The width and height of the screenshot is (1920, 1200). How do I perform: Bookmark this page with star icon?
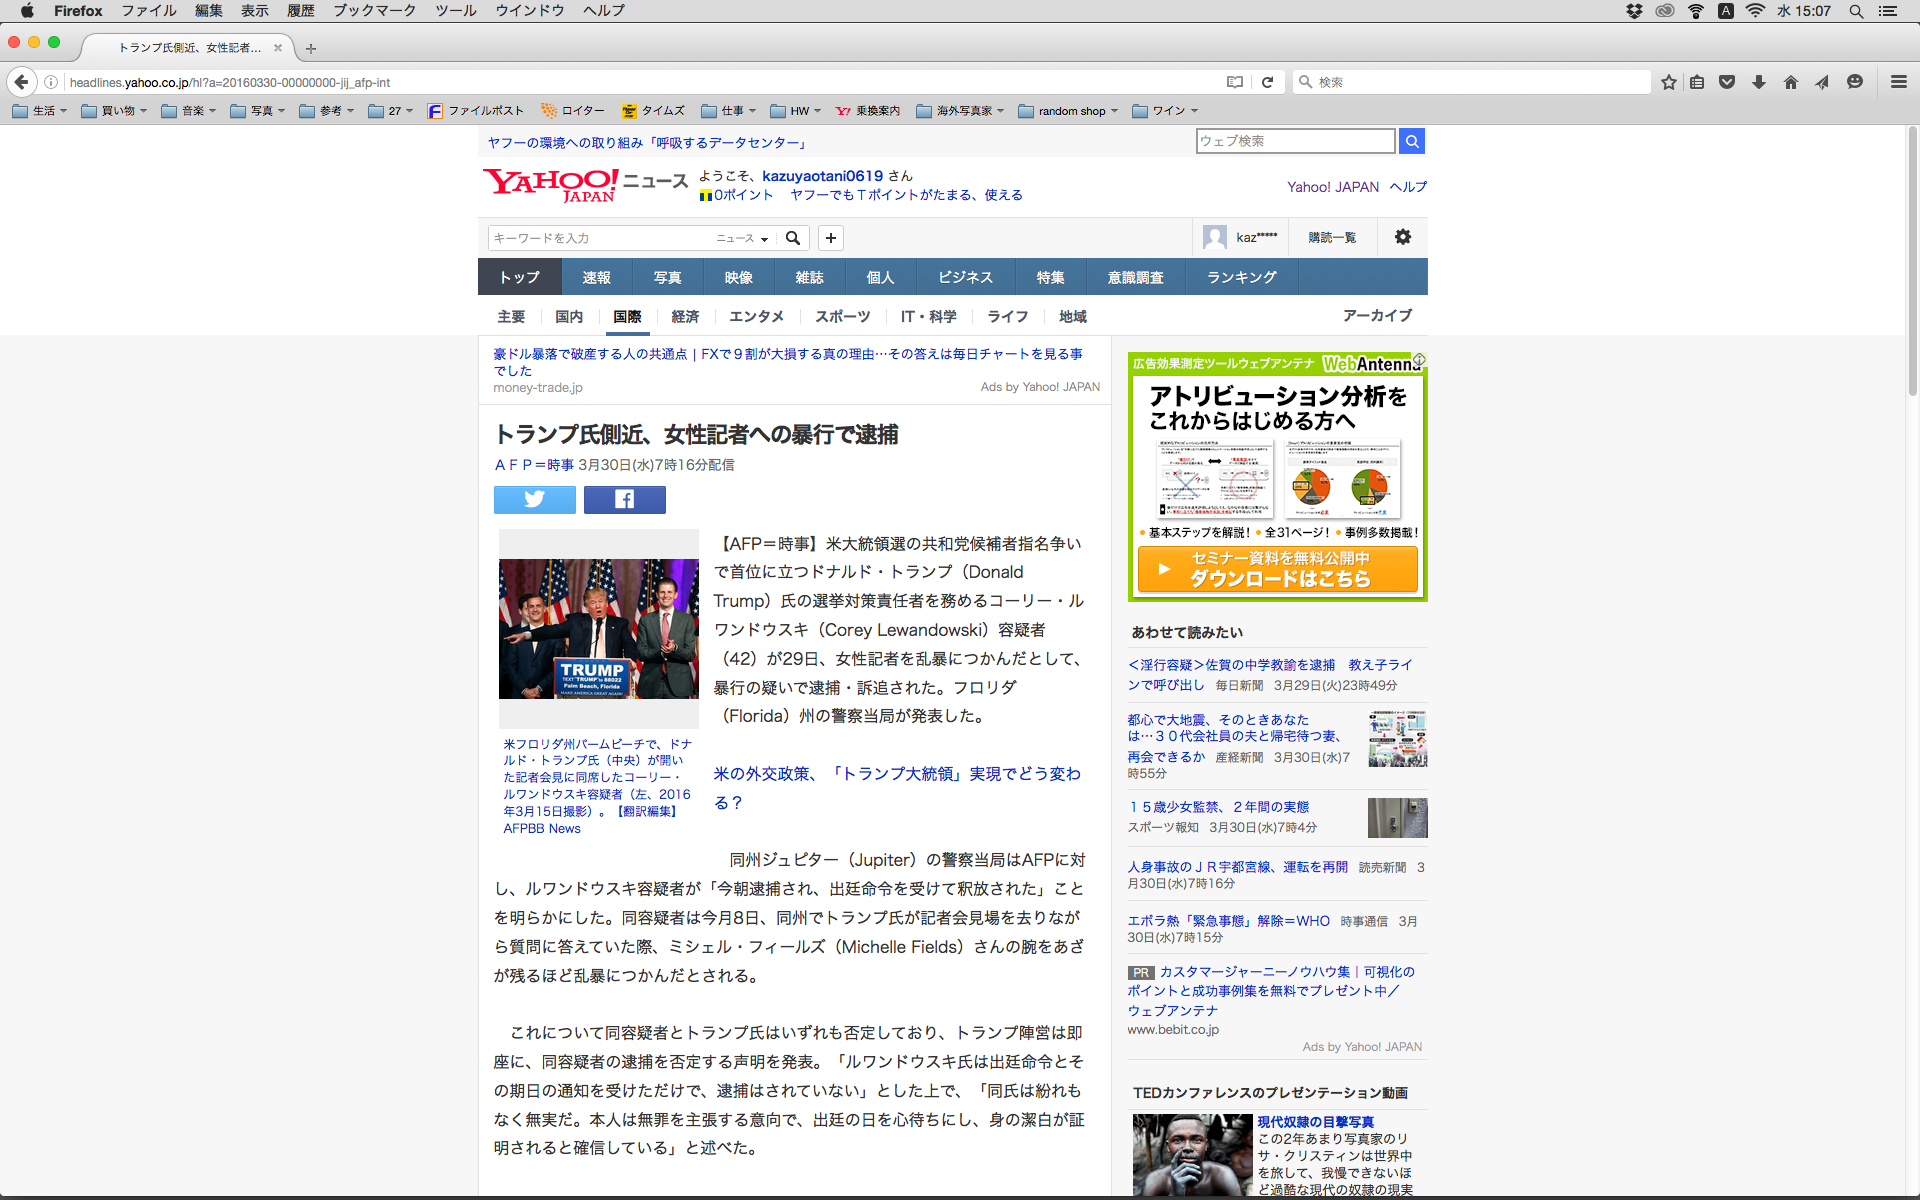pos(1668,82)
